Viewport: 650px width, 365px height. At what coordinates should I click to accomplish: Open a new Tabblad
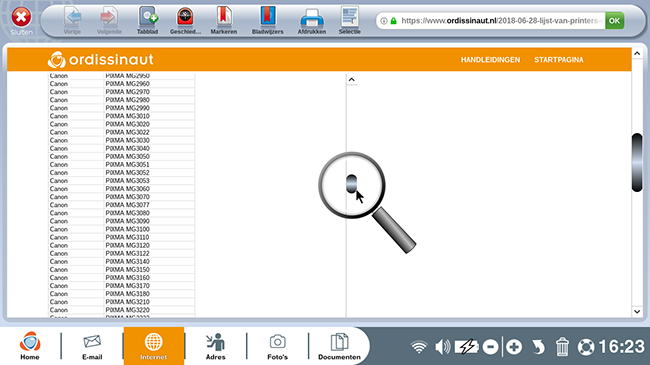tap(148, 20)
